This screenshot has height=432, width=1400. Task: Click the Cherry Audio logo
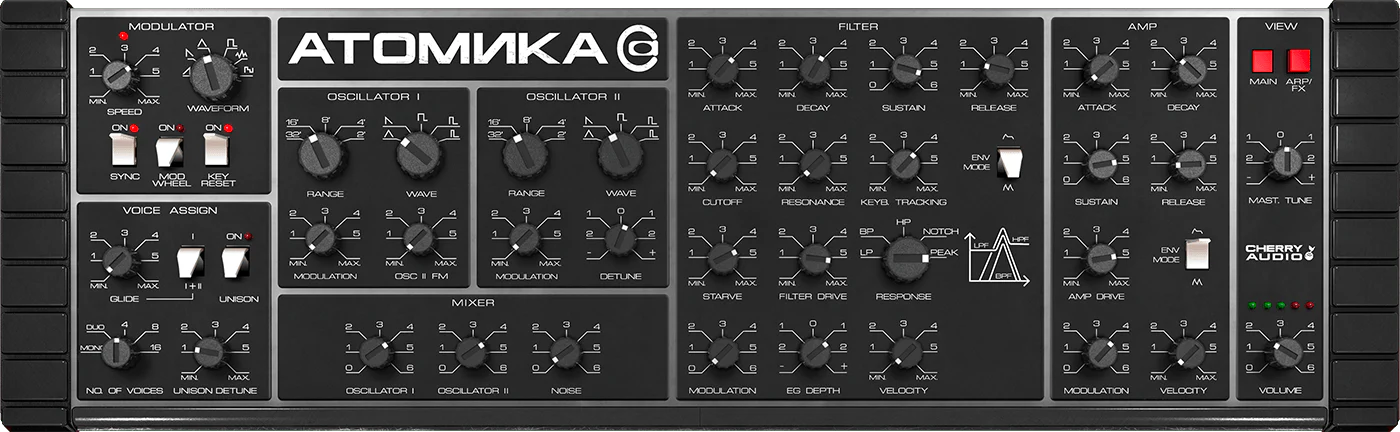pyautogui.click(x=1282, y=253)
